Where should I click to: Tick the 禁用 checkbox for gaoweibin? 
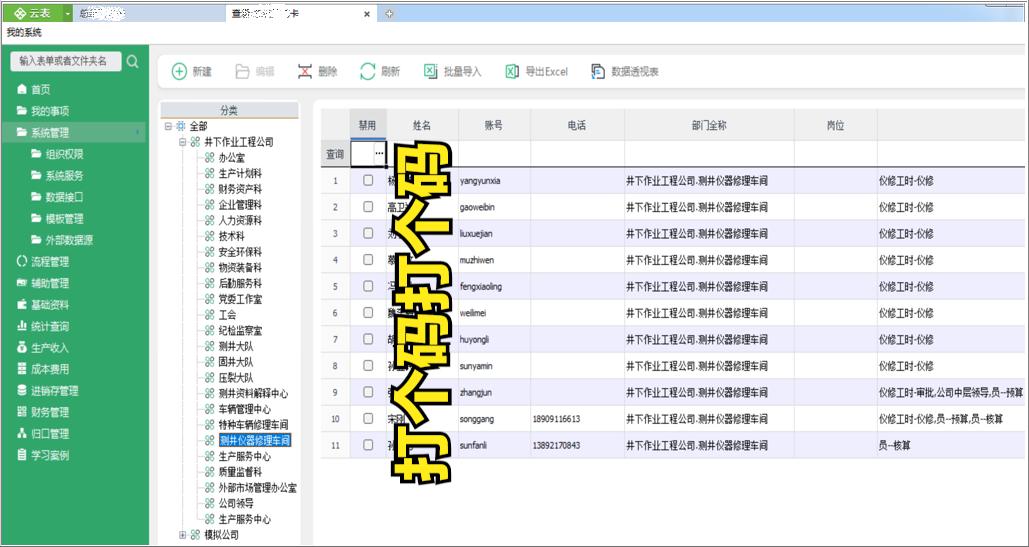click(x=368, y=207)
